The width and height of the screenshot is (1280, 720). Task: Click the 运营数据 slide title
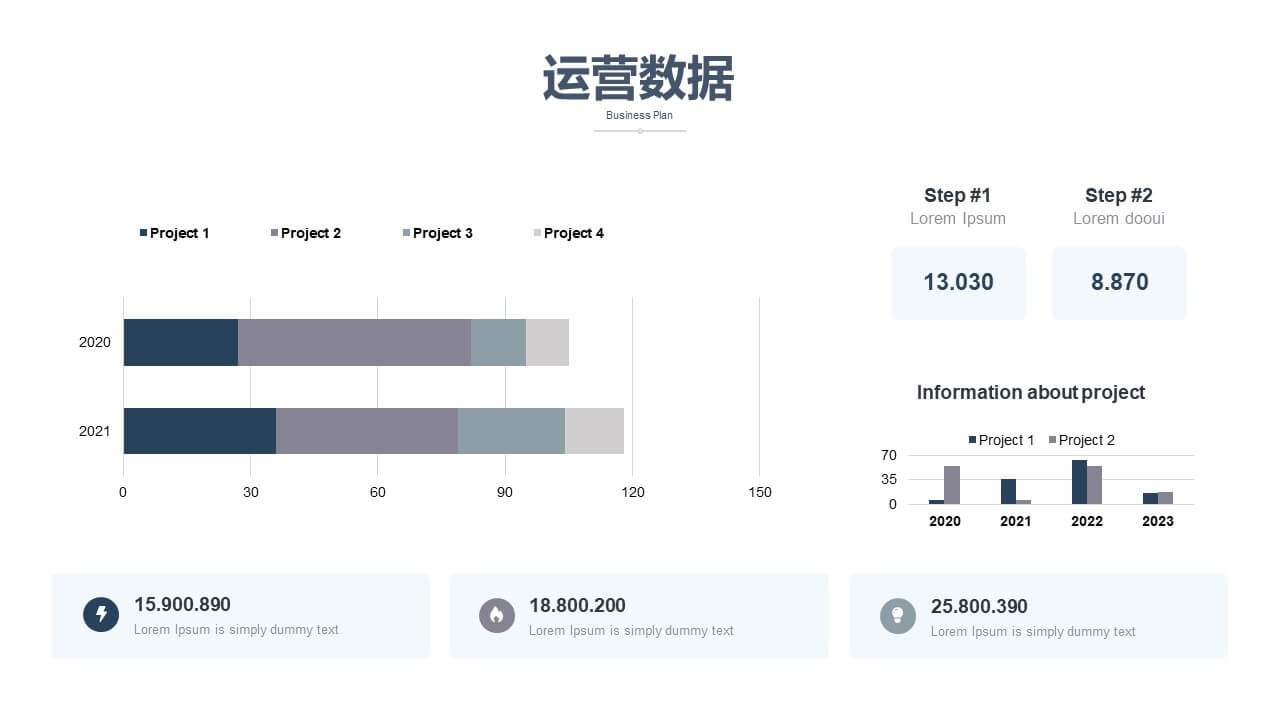[x=639, y=78]
